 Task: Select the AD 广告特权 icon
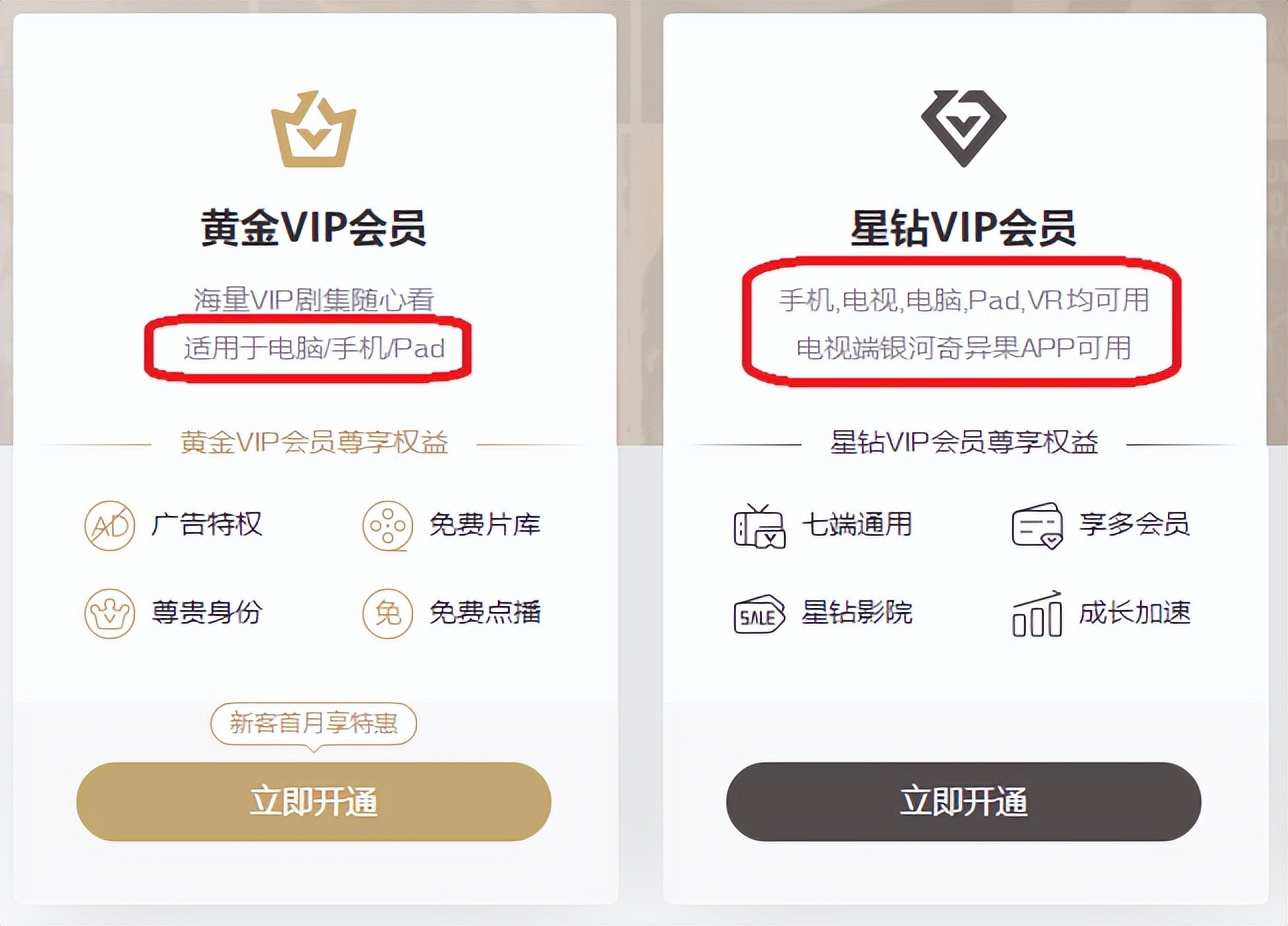coord(109,526)
